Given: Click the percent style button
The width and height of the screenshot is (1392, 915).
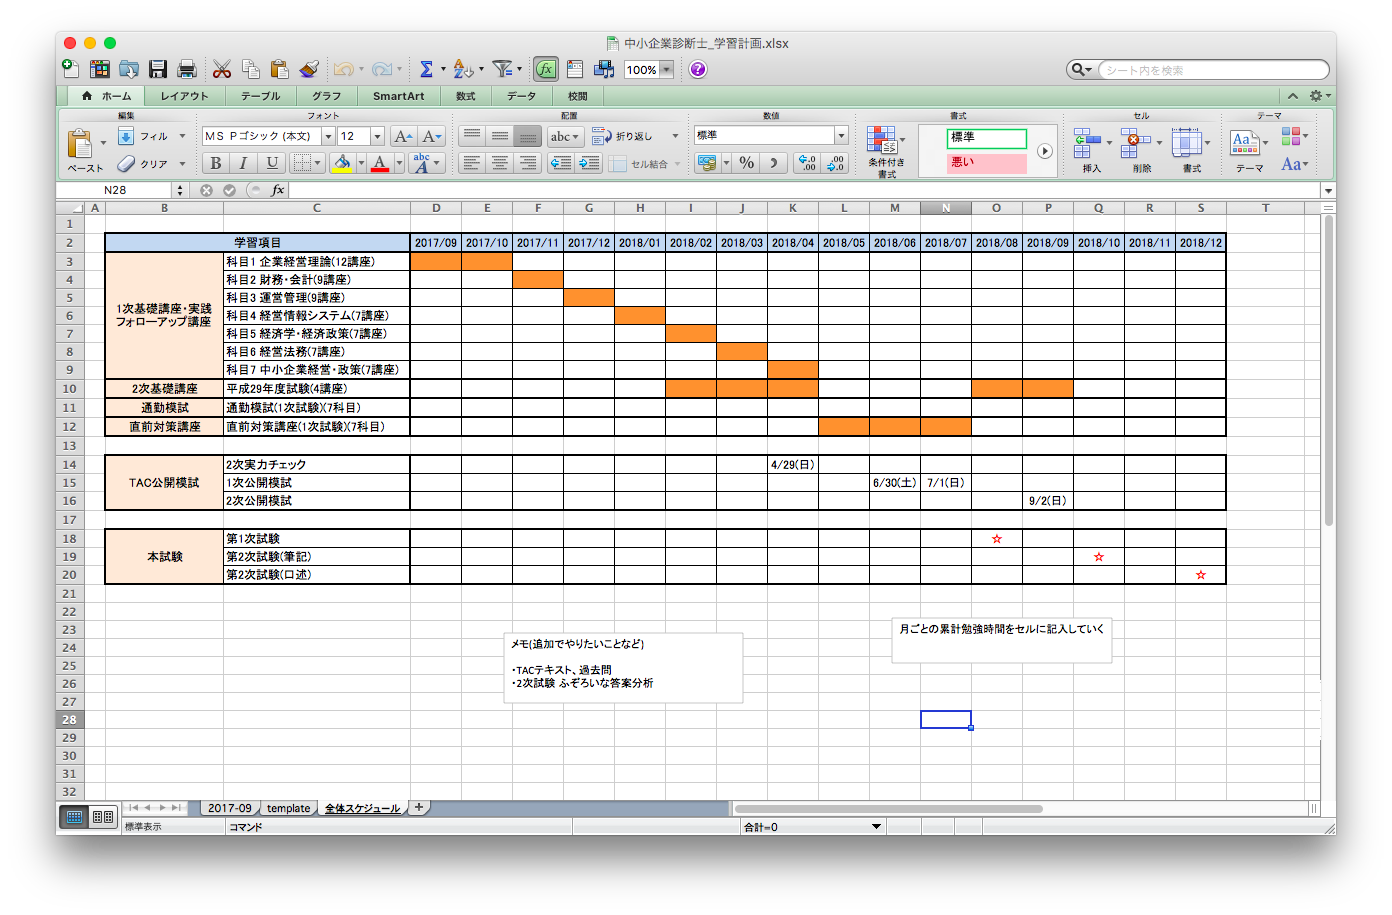Looking at the screenshot, I should coord(747,163).
